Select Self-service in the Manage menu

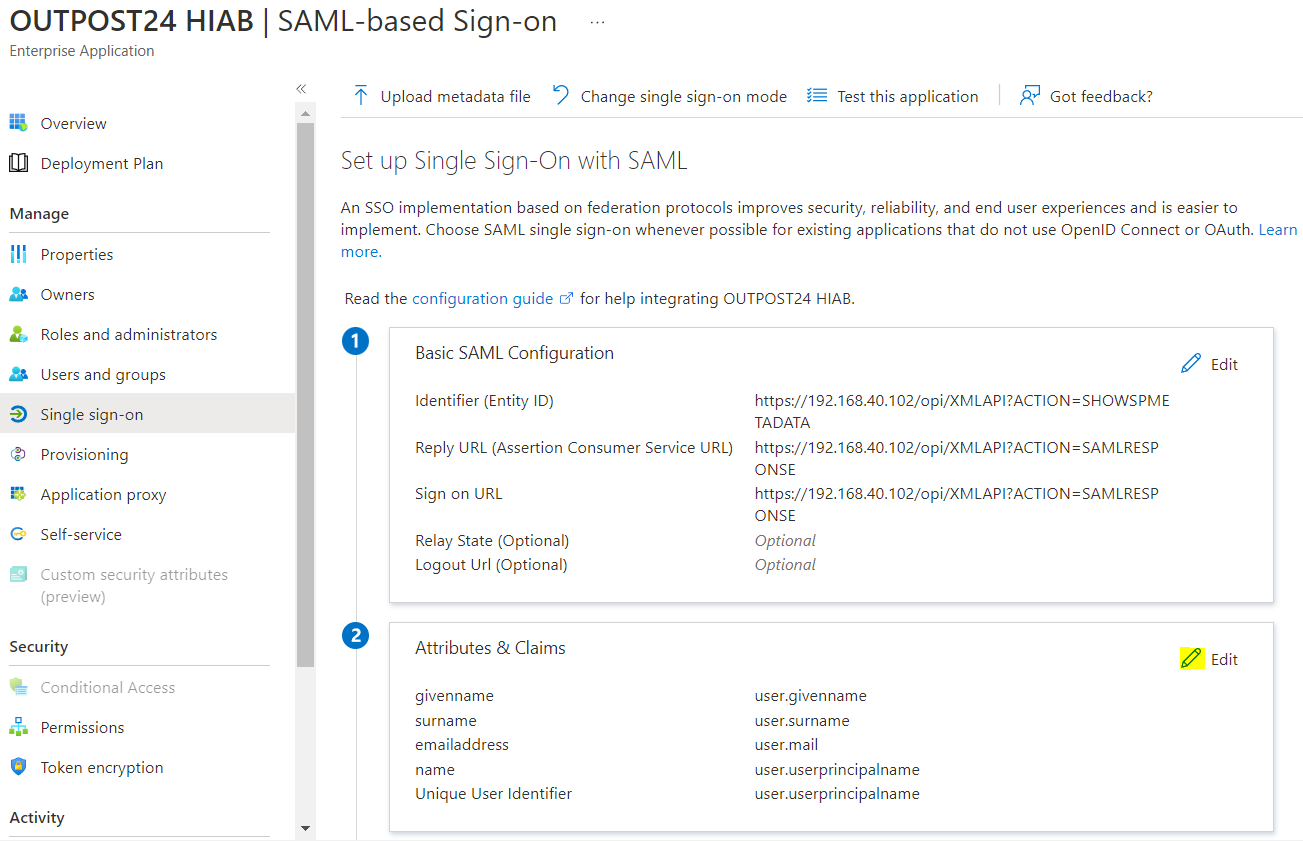pyautogui.click(x=81, y=534)
